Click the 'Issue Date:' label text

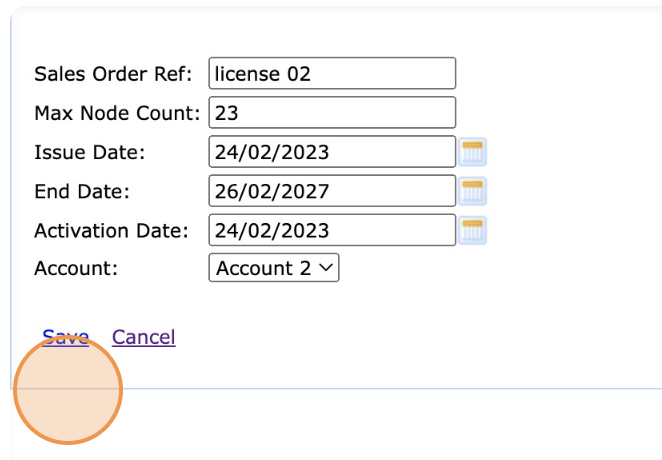[90, 152]
